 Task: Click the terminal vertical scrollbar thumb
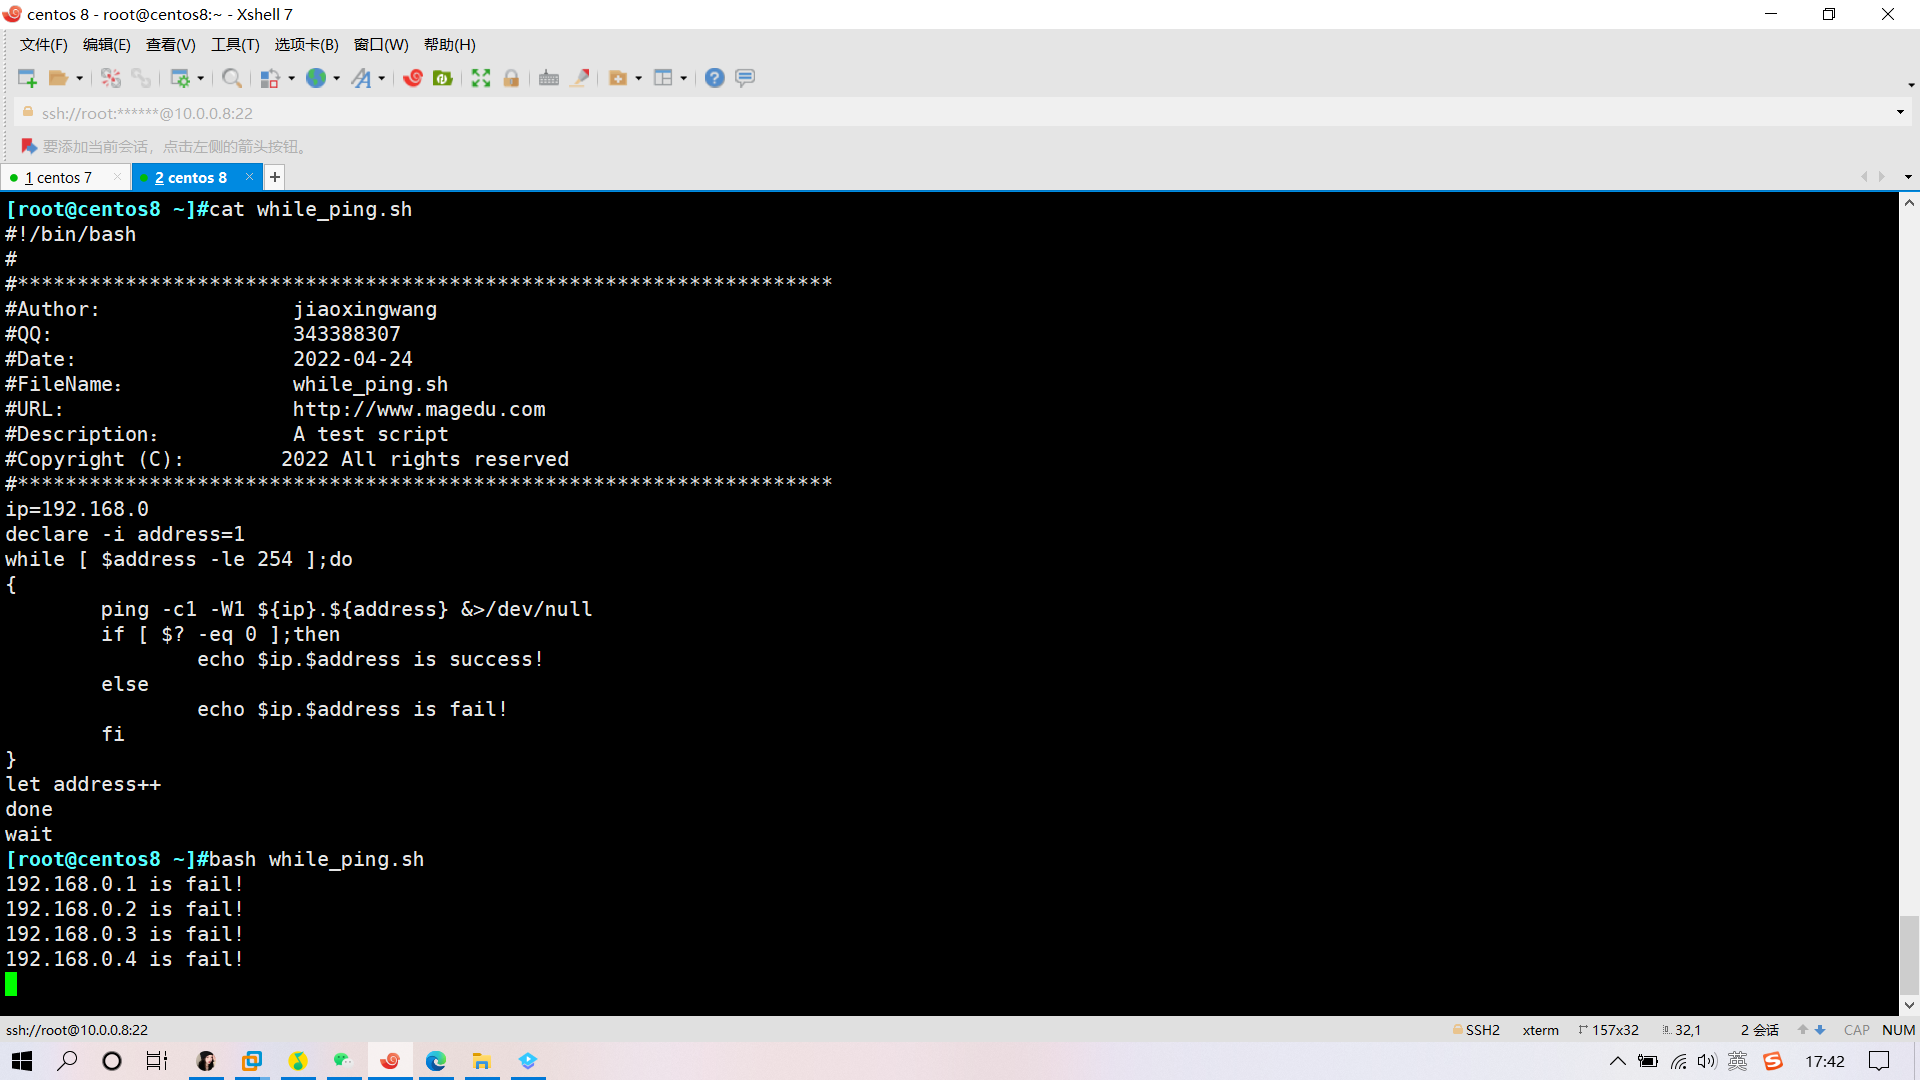click(x=1908, y=955)
